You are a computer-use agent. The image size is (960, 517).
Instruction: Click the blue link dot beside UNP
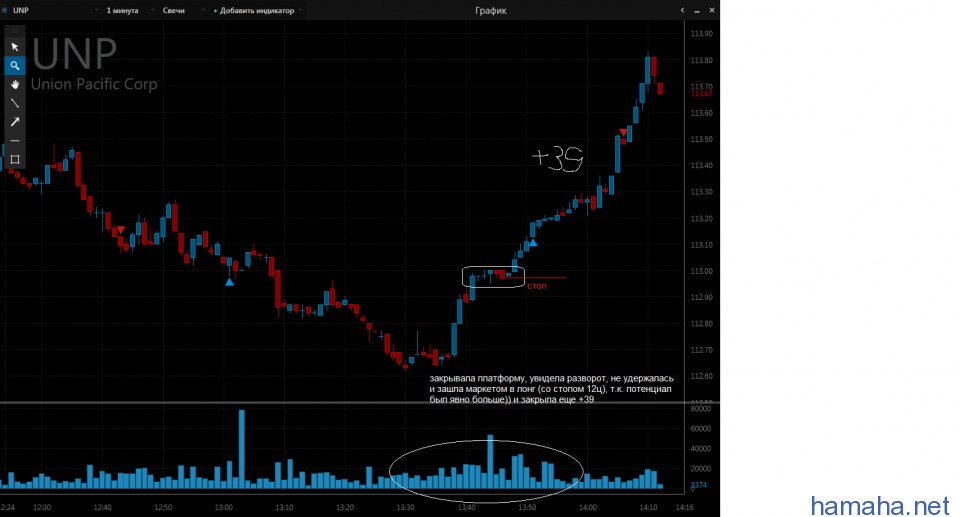5,10
